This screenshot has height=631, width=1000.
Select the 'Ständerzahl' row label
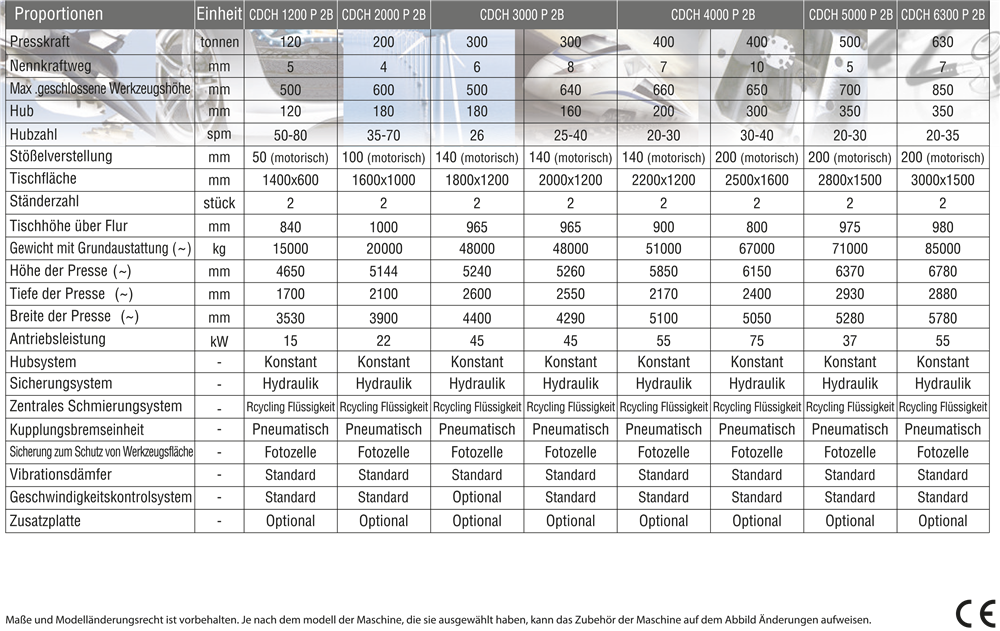click(x=44, y=202)
